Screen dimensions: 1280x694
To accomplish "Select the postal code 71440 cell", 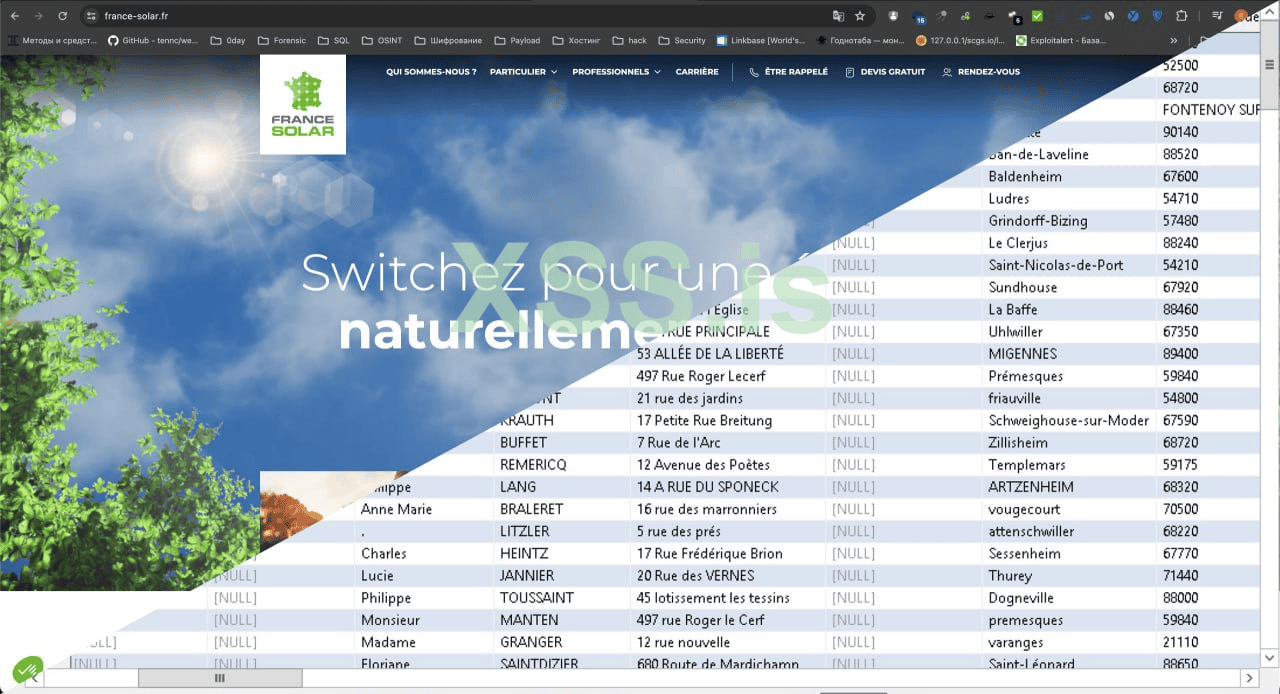I will 1207,576.
